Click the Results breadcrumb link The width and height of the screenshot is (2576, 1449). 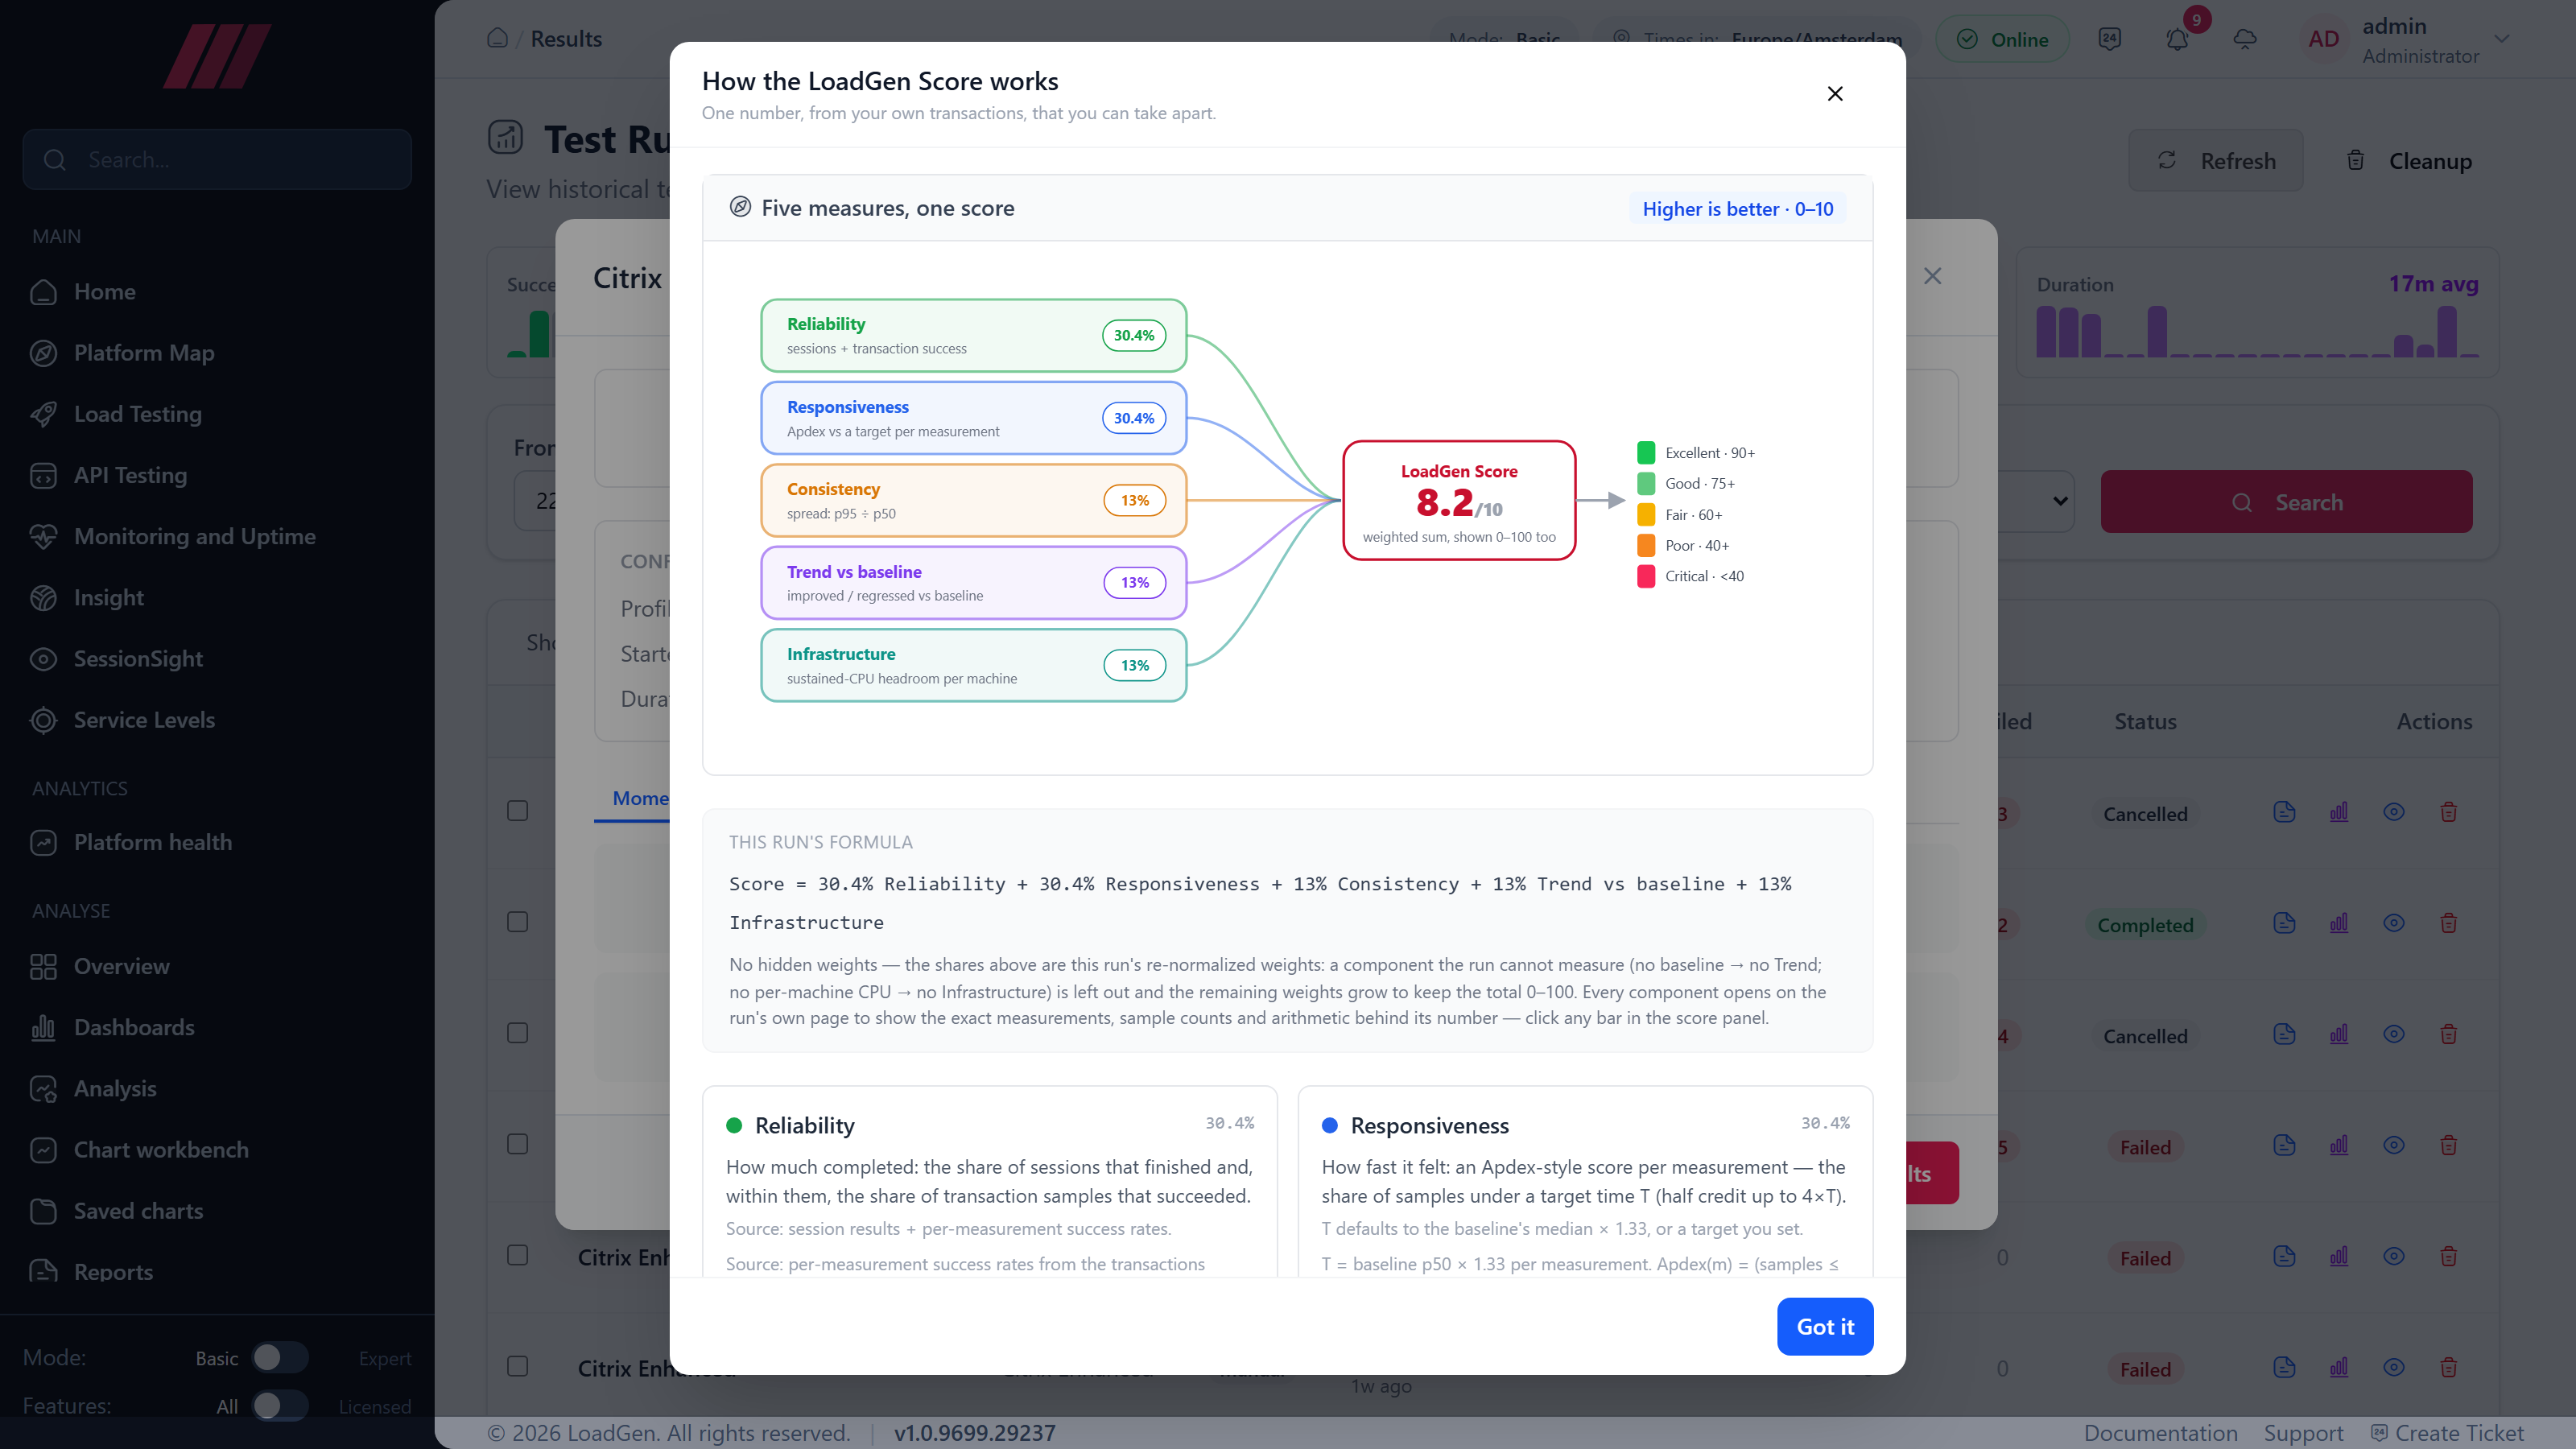click(566, 39)
